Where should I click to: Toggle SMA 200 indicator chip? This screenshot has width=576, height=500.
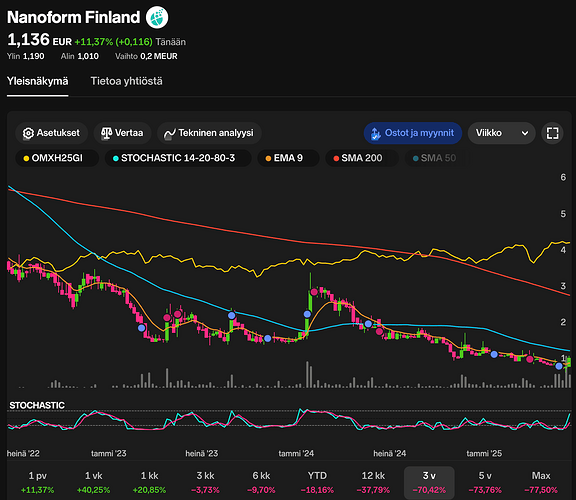tap(362, 158)
